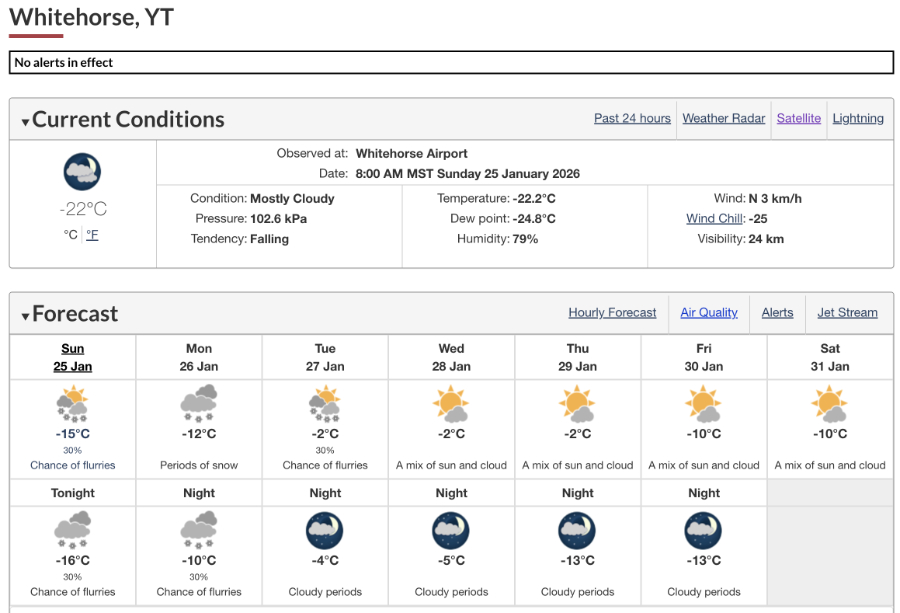900x613 pixels.
Task: Click Friday's sun and cloud forecast icon
Action: pyautogui.click(x=703, y=406)
